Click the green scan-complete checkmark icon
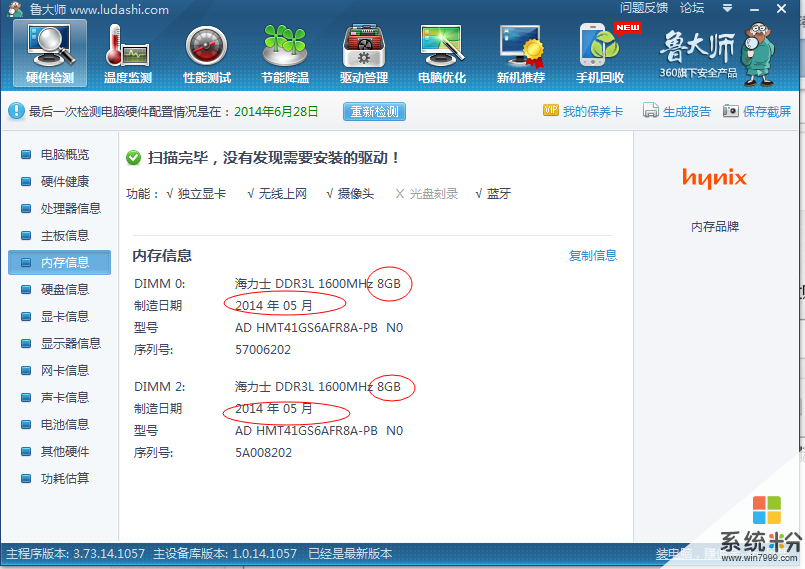Screen dimensions: 805x569 [x=133, y=158]
